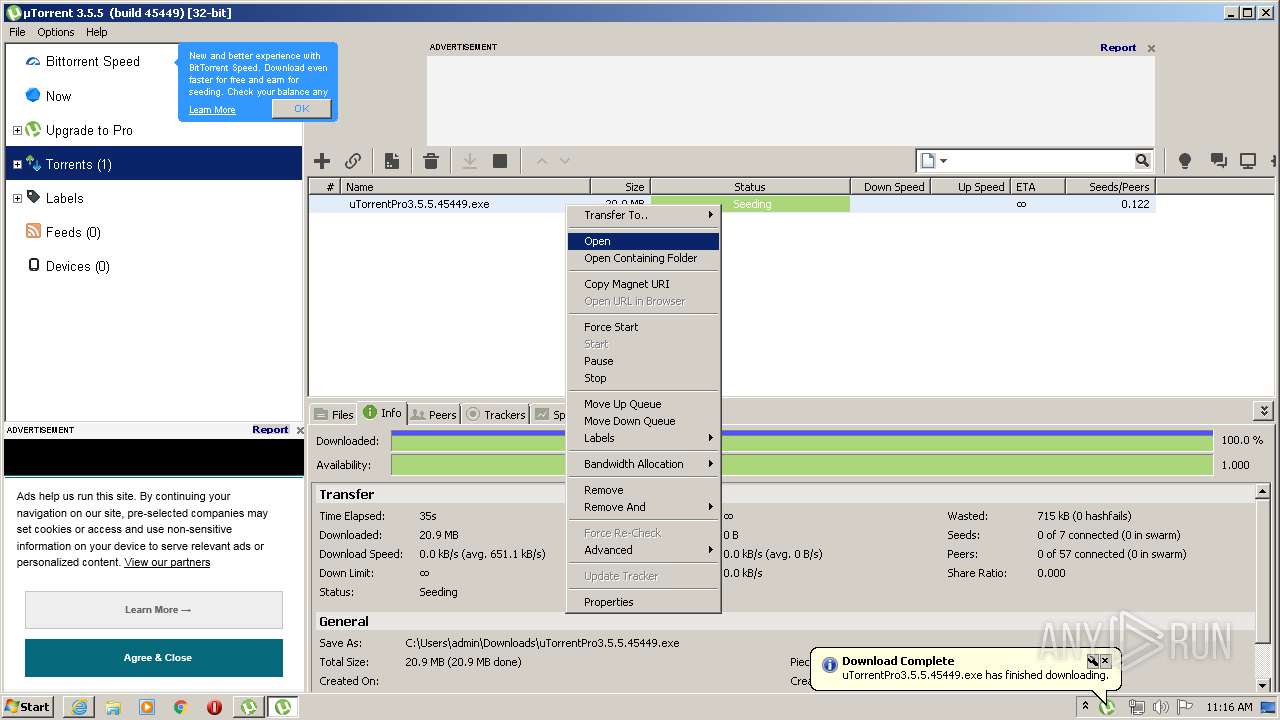Image resolution: width=1280 pixels, height=720 pixels.
Task: Click the Move Up Queue arrow icon
Action: [x=542, y=161]
